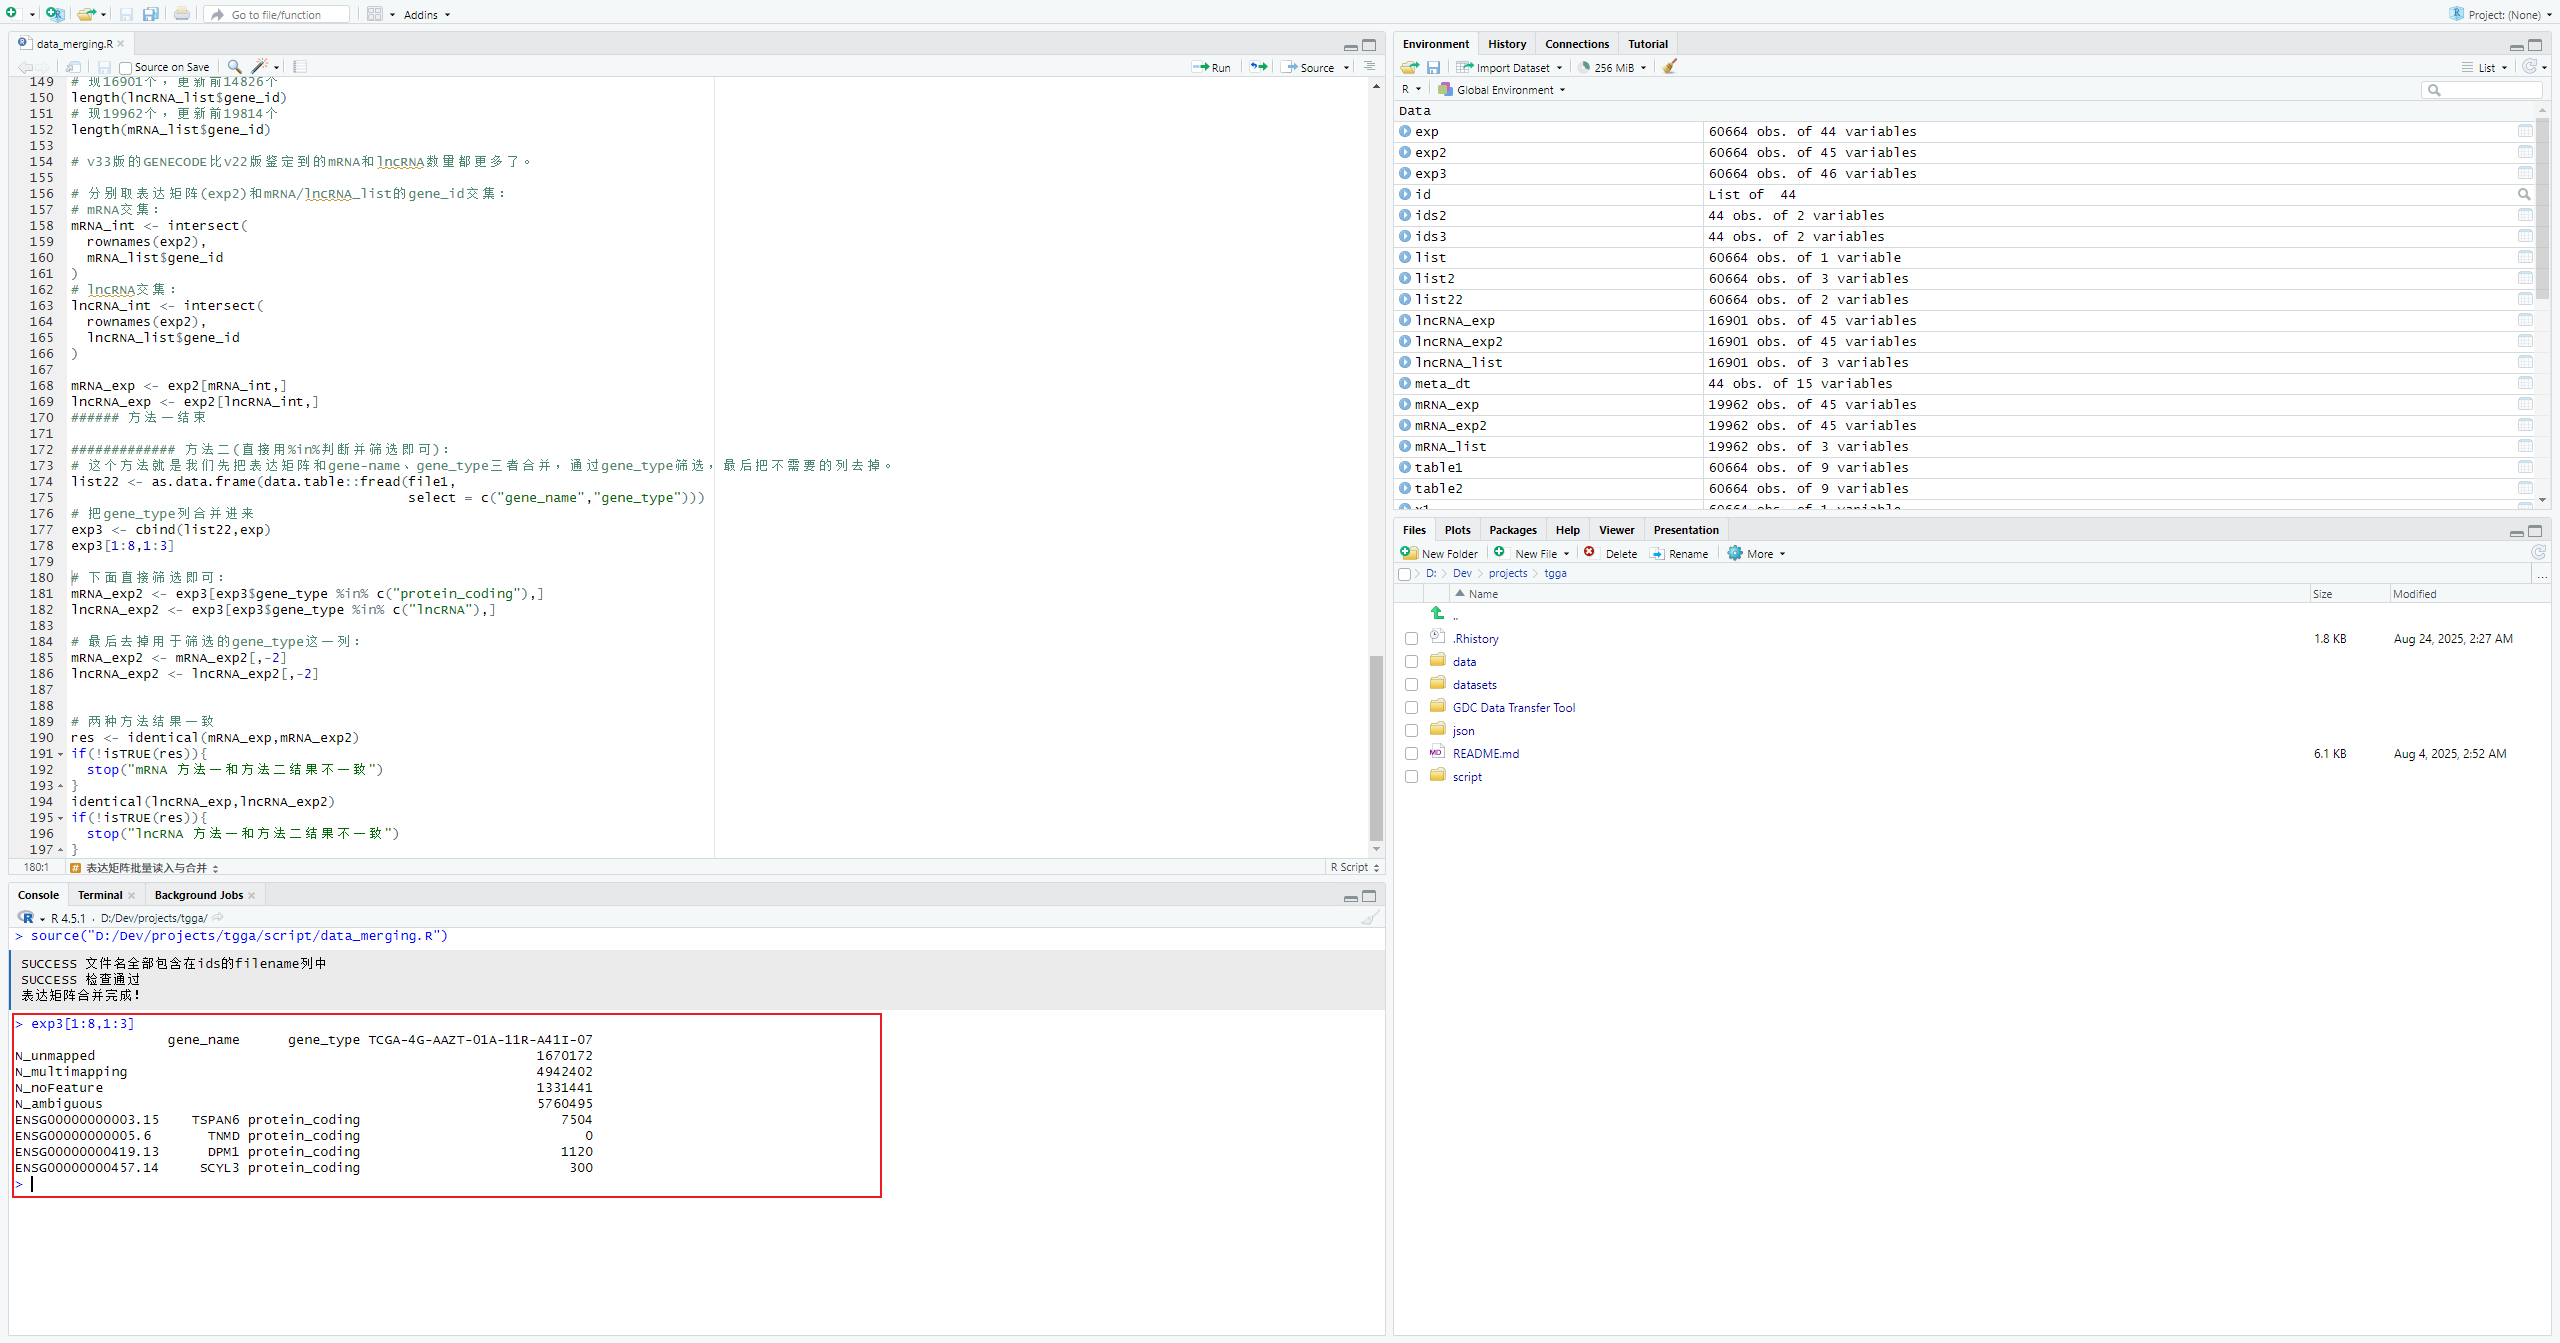Select the .Rhistory file checkbox

(1412, 639)
